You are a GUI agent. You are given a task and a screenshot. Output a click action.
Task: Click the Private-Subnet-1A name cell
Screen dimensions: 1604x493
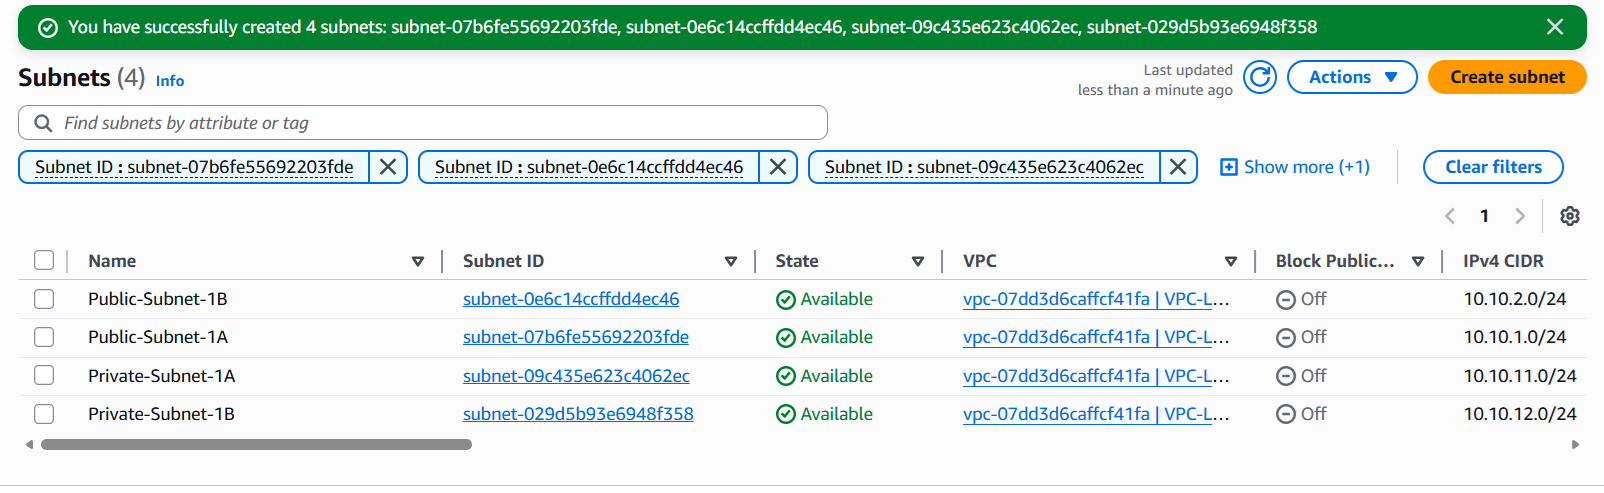(162, 376)
